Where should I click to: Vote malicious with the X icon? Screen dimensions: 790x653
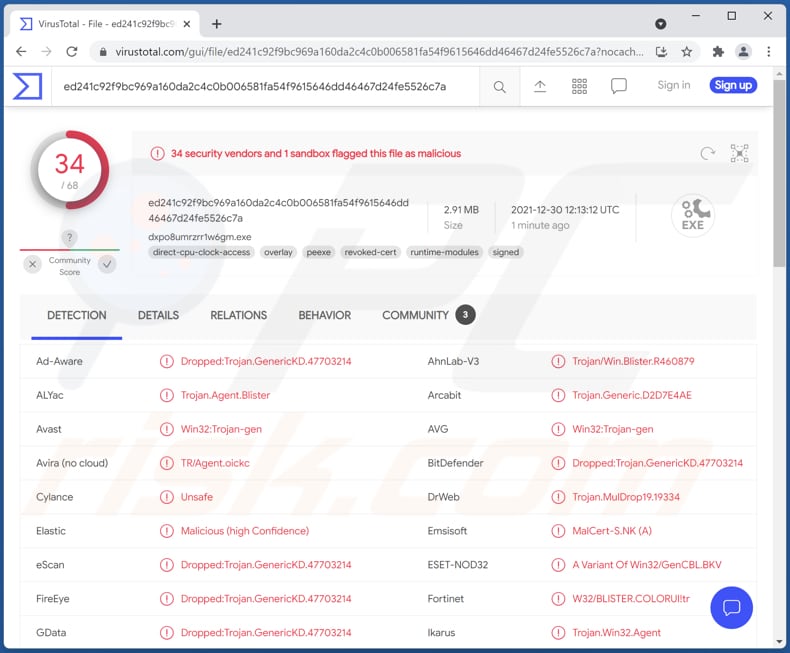[x=33, y=264]
